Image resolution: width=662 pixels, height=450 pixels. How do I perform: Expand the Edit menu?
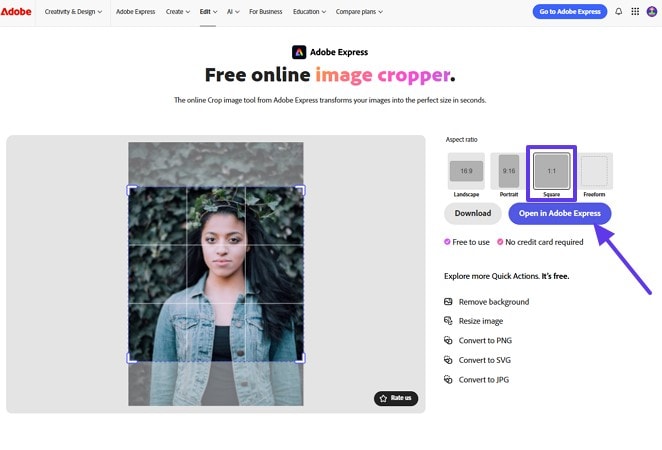[208, 12]
